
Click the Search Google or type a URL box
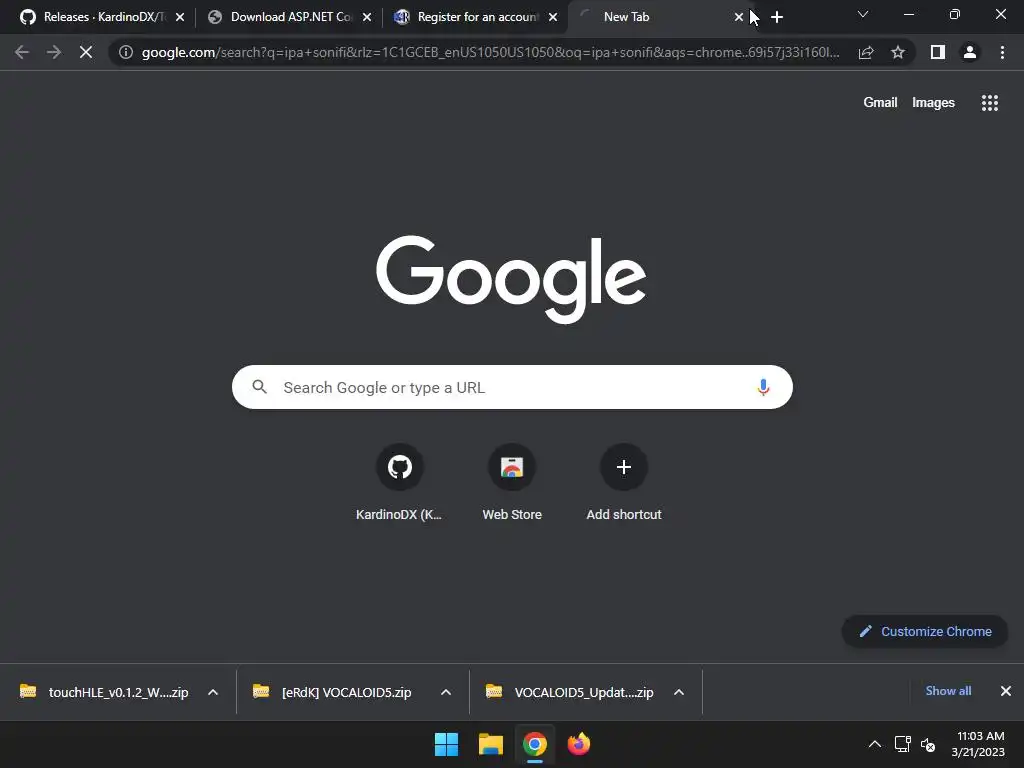point(512,387)
